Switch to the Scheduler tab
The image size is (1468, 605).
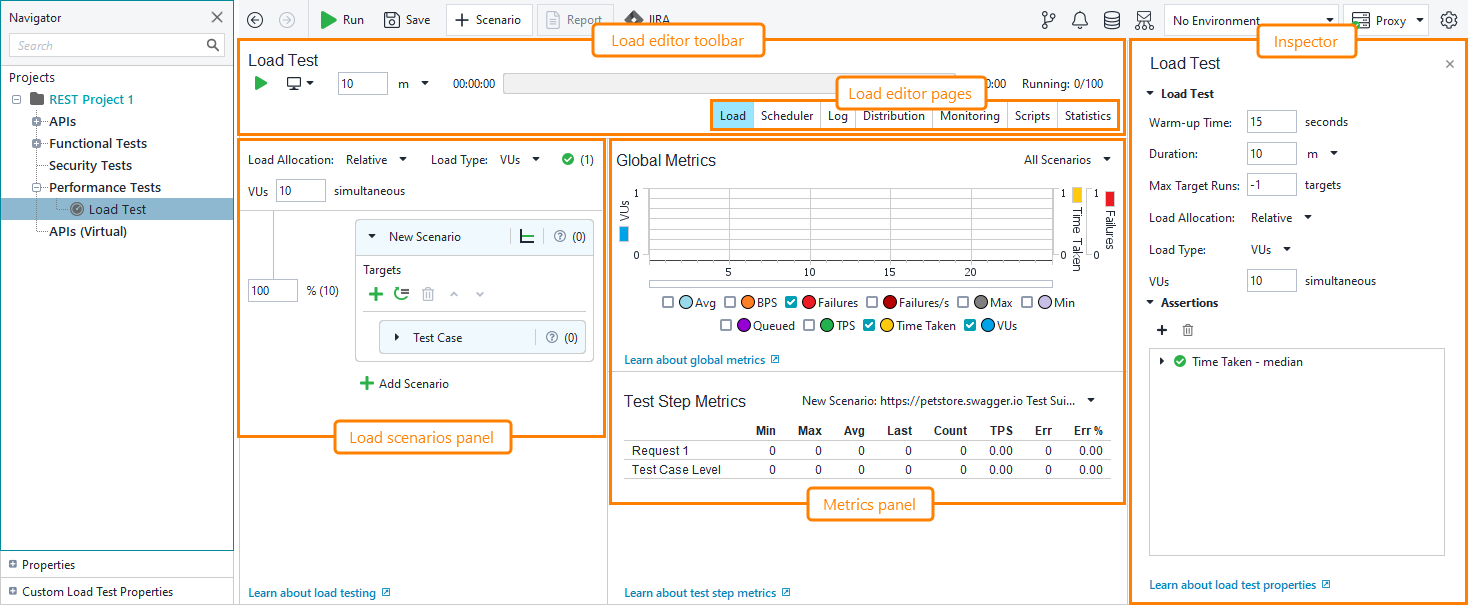(786, 115)
